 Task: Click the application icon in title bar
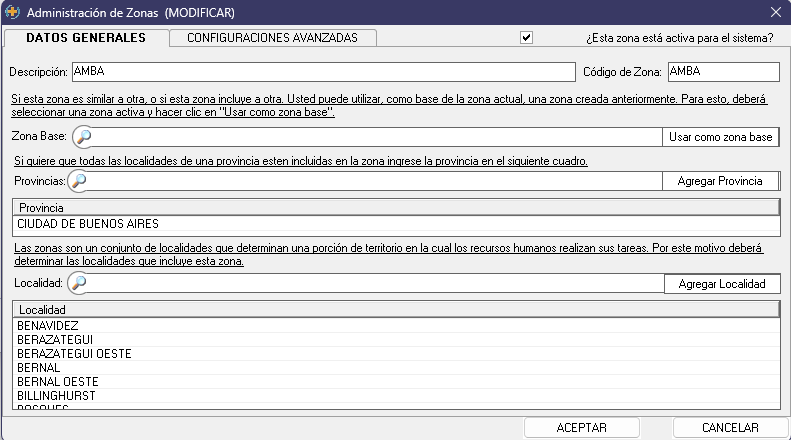pyautogui.click(x=12, y=13)
